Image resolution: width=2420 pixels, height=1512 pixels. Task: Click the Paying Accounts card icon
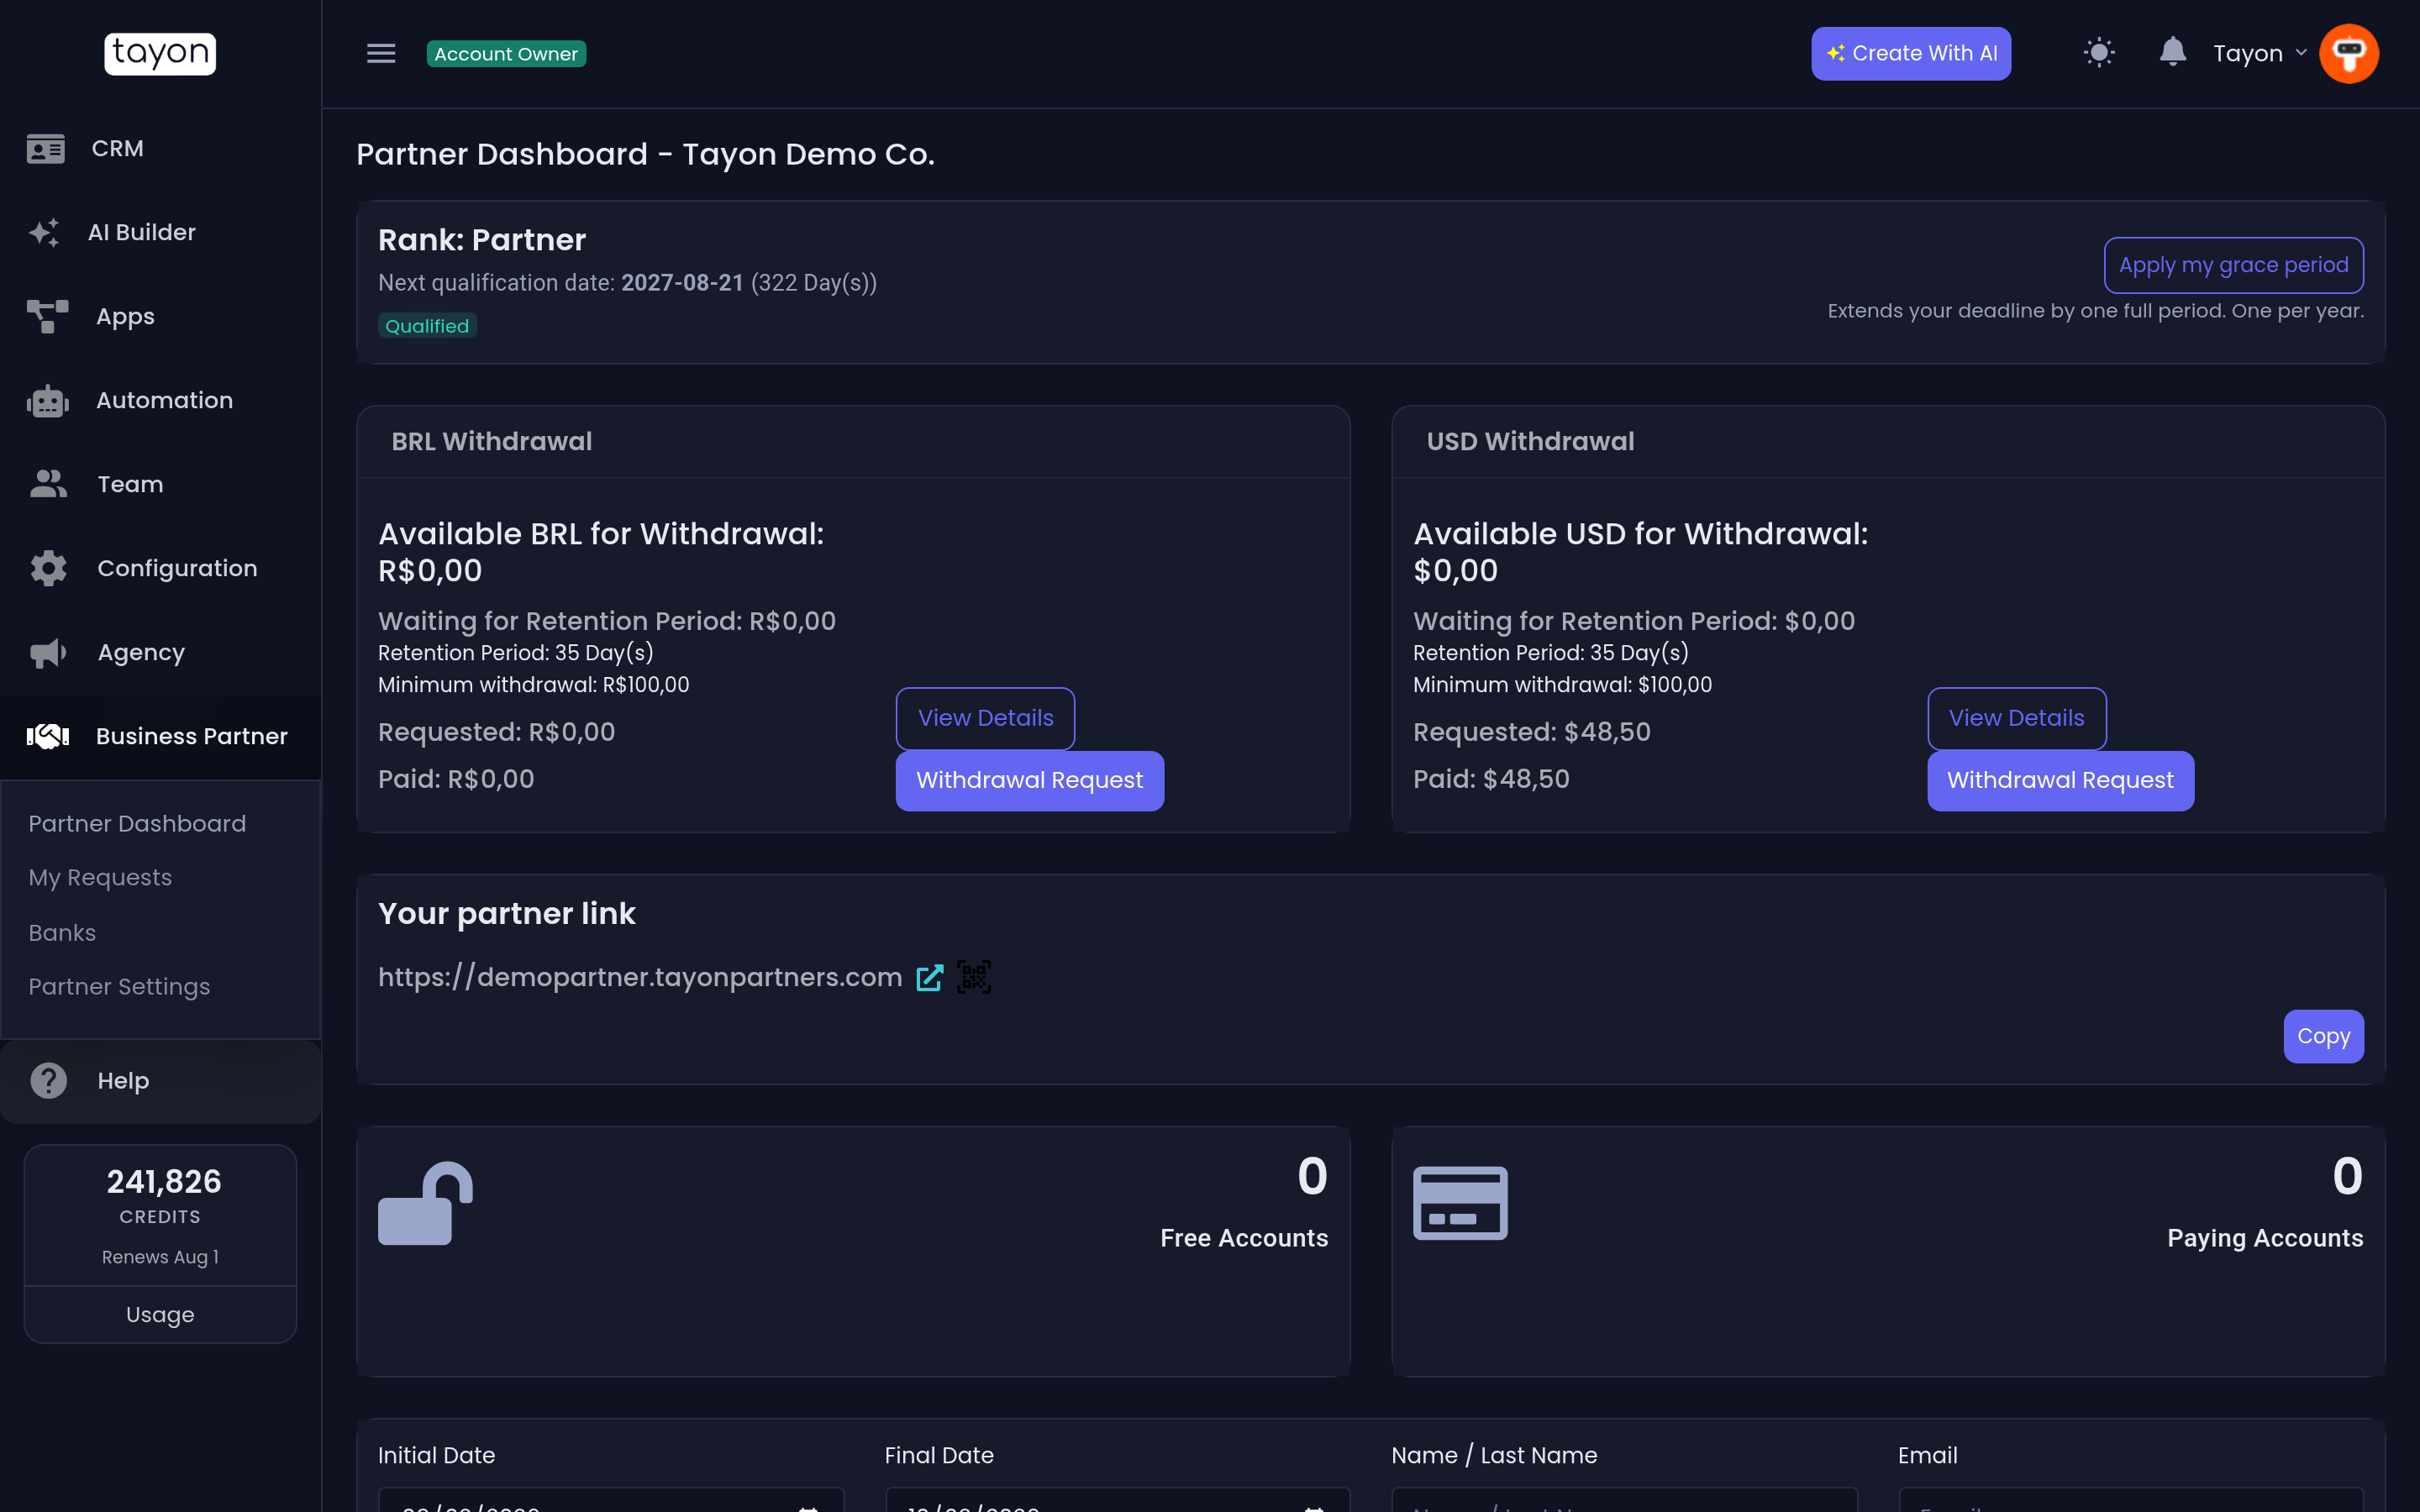click(x=1460, y=1203)
